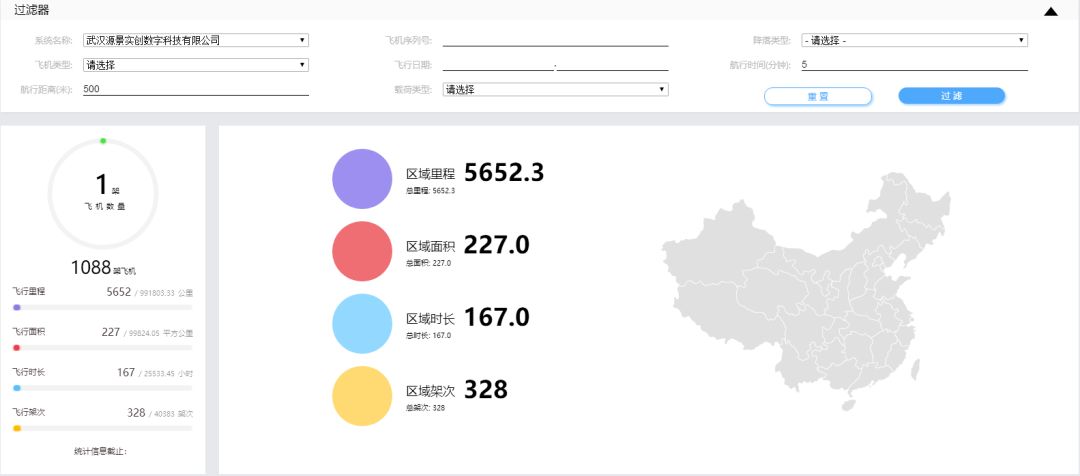Click the red 区域面积 circle icon
Viewport: 1080px width, 476px height.
pyautogui.click(x=362, y=251)
